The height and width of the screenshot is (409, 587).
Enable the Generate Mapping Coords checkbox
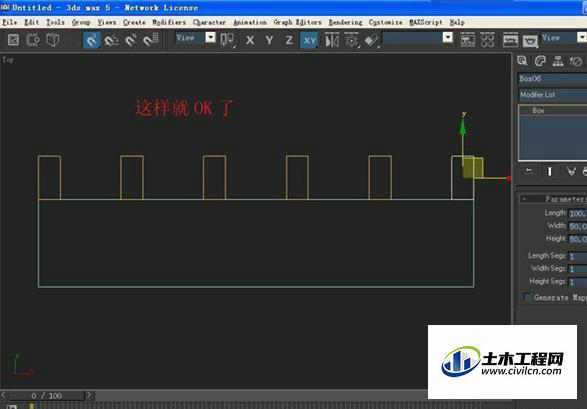[527, 297]
